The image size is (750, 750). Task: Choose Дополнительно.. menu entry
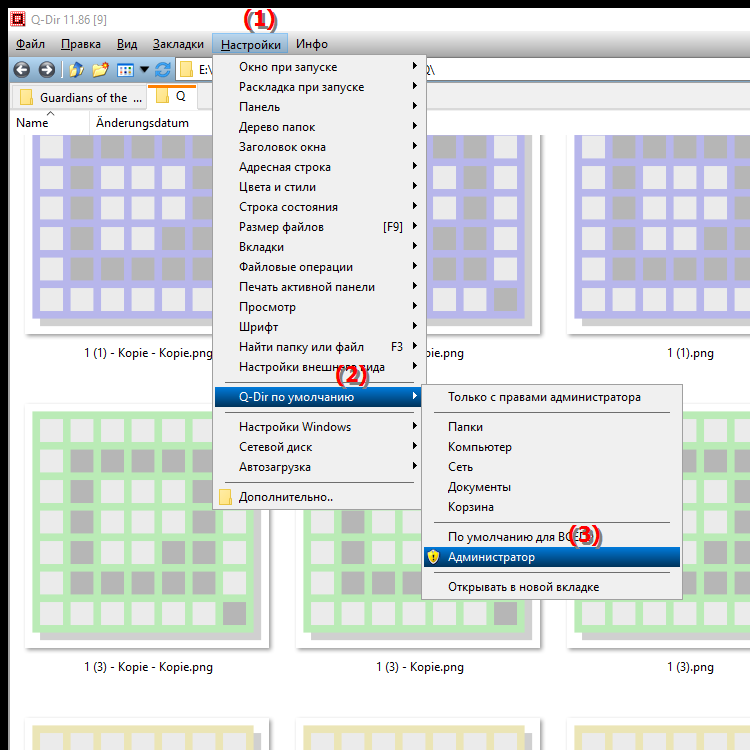tap(318, 497)
